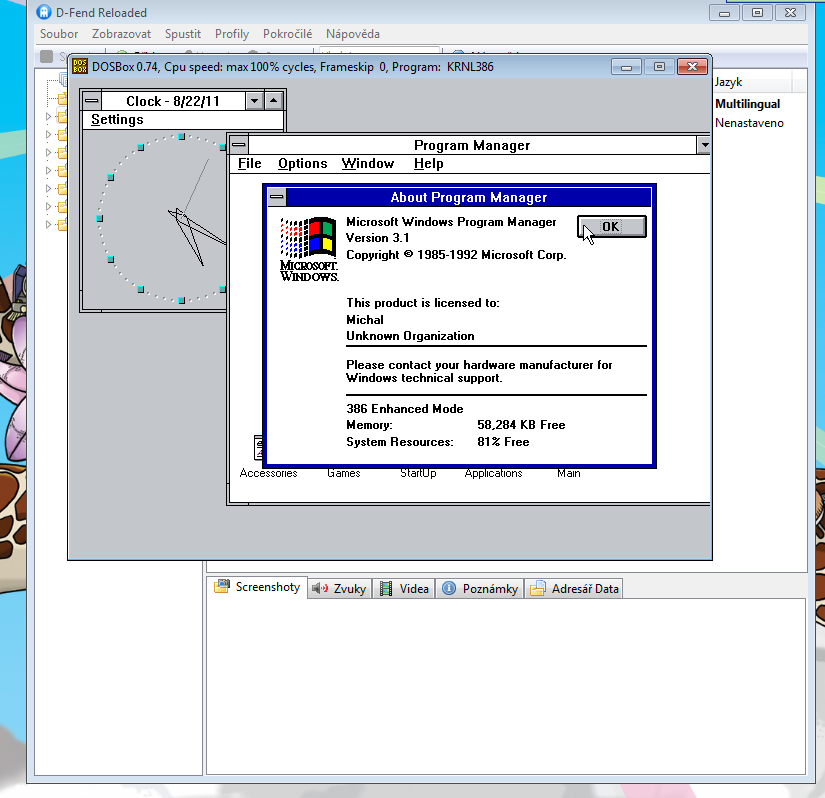Minimize the D-Fend Reloaded window
This screenshot has height=798, width=825.
(x=725, y=13)
